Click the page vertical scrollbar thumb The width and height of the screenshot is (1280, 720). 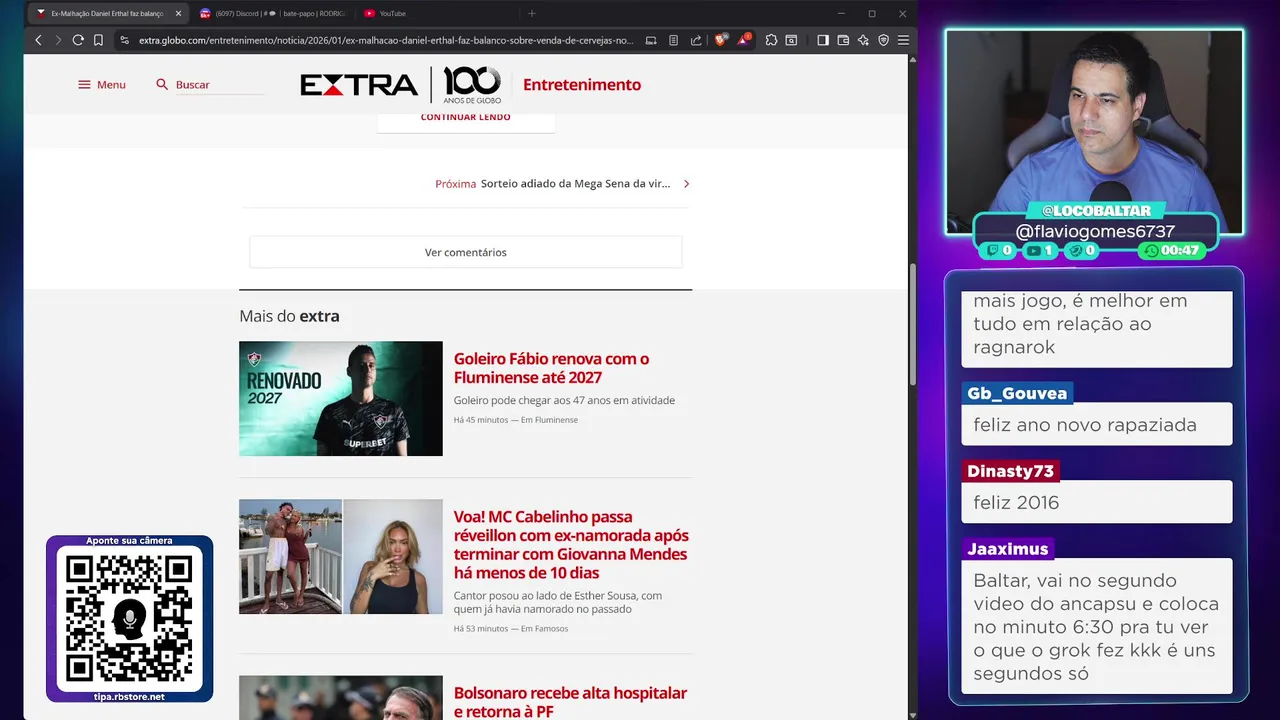pos(912,325)
